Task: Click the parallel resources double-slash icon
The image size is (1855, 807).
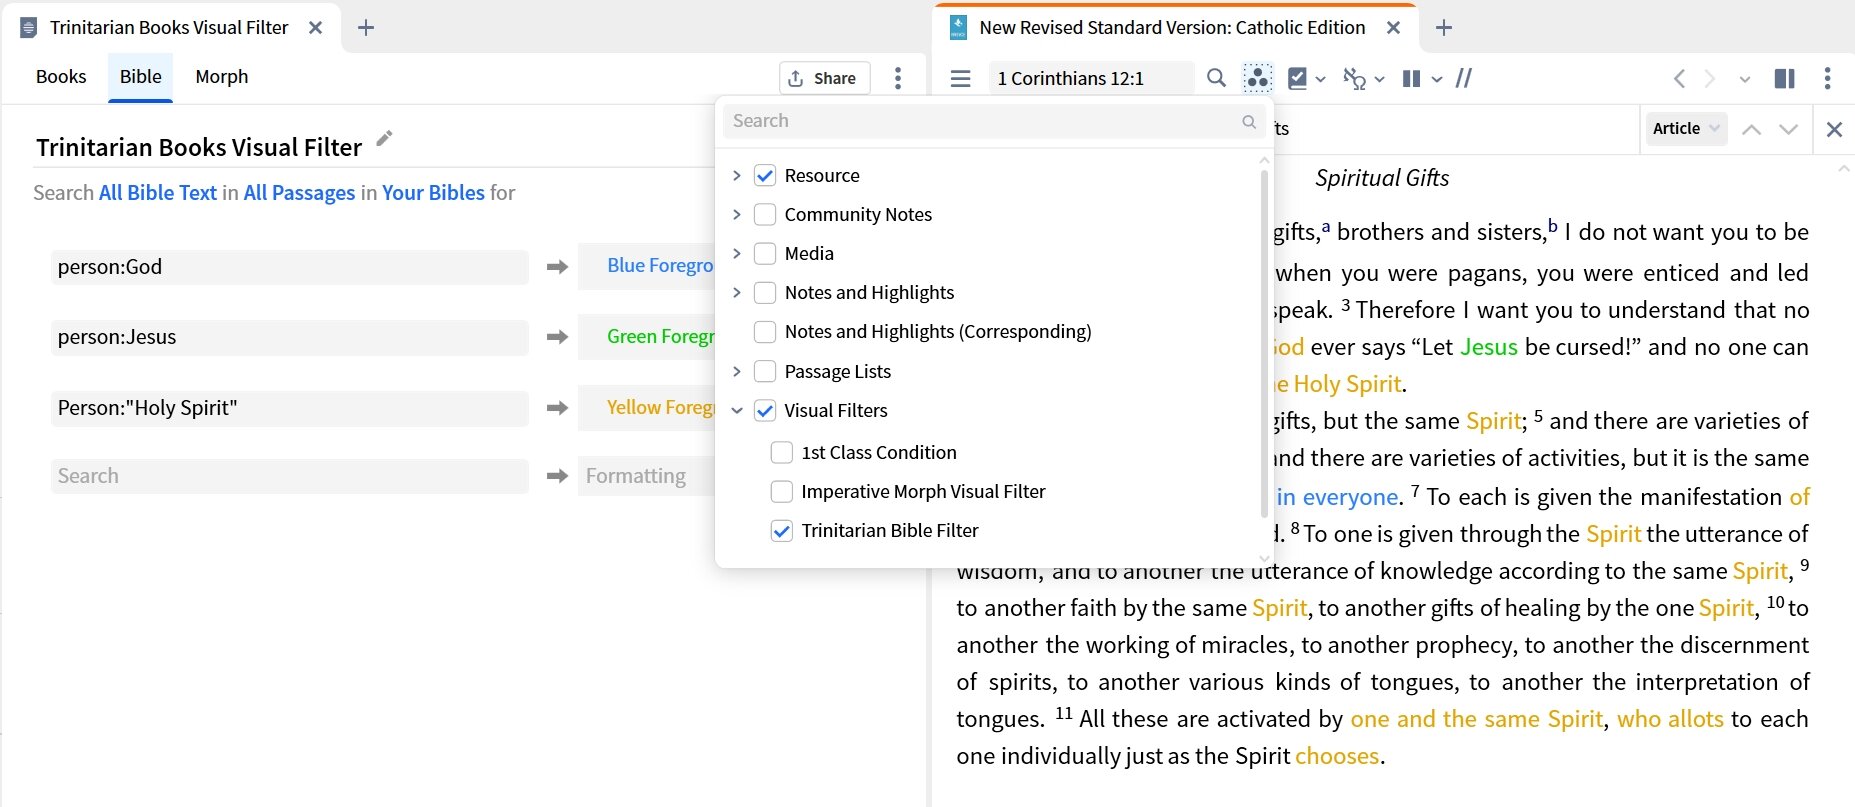Action: [1463, 78]
